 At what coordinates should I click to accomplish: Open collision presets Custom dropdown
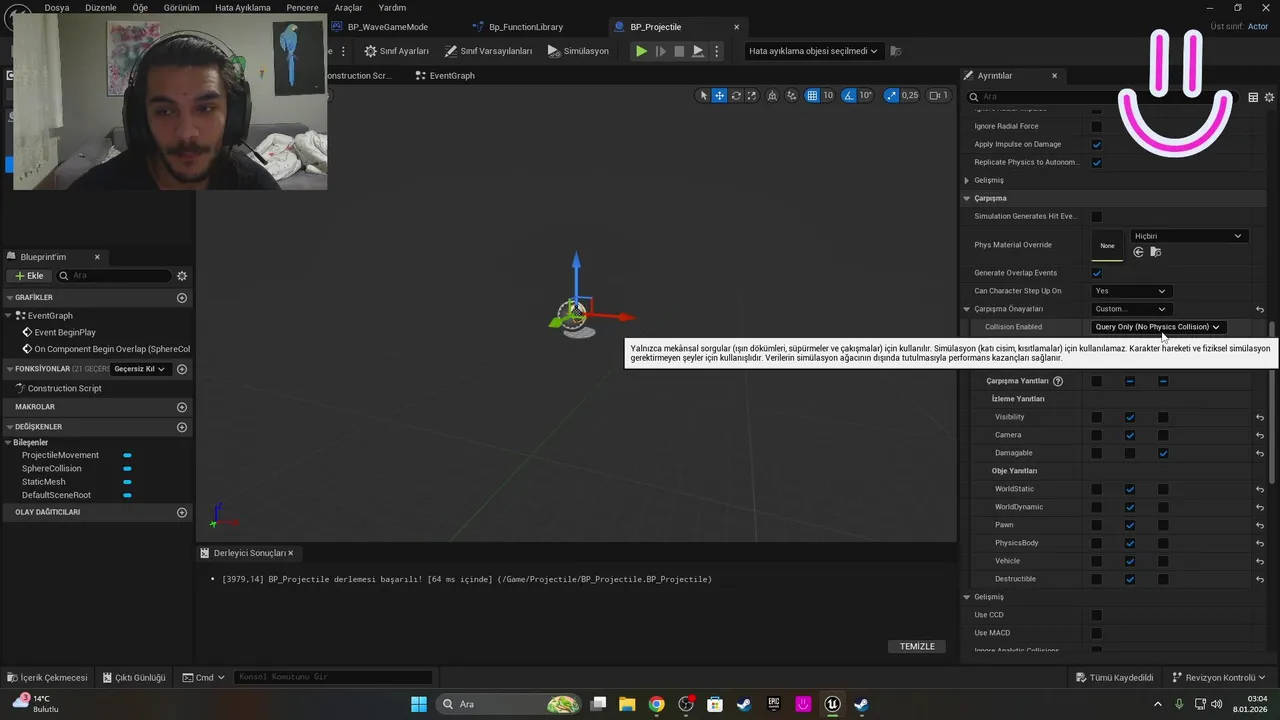coord(1130,309)
